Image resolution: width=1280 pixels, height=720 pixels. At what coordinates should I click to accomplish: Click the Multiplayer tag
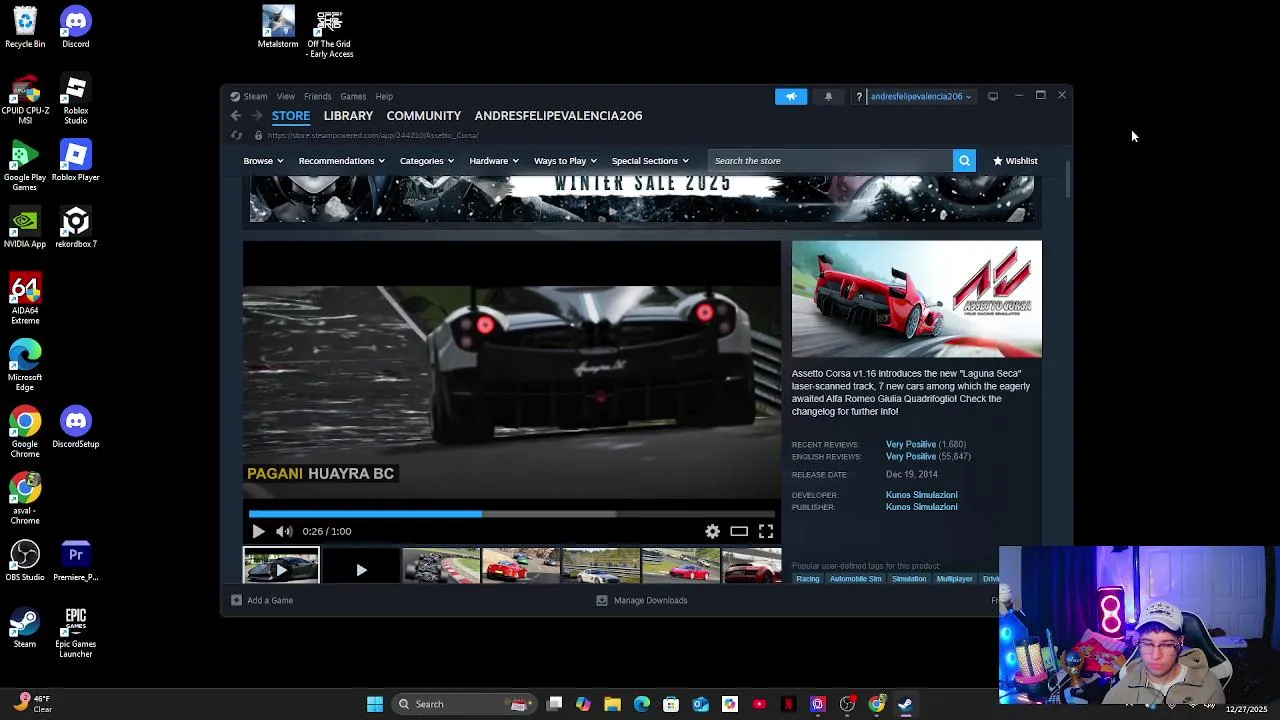tap(954, 579)
